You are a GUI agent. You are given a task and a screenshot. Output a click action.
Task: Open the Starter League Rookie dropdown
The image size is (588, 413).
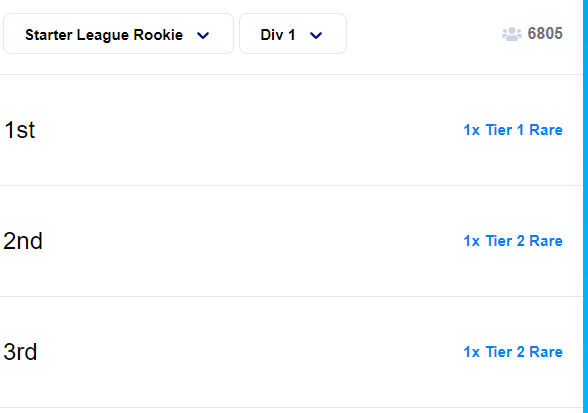coord(118,34)
